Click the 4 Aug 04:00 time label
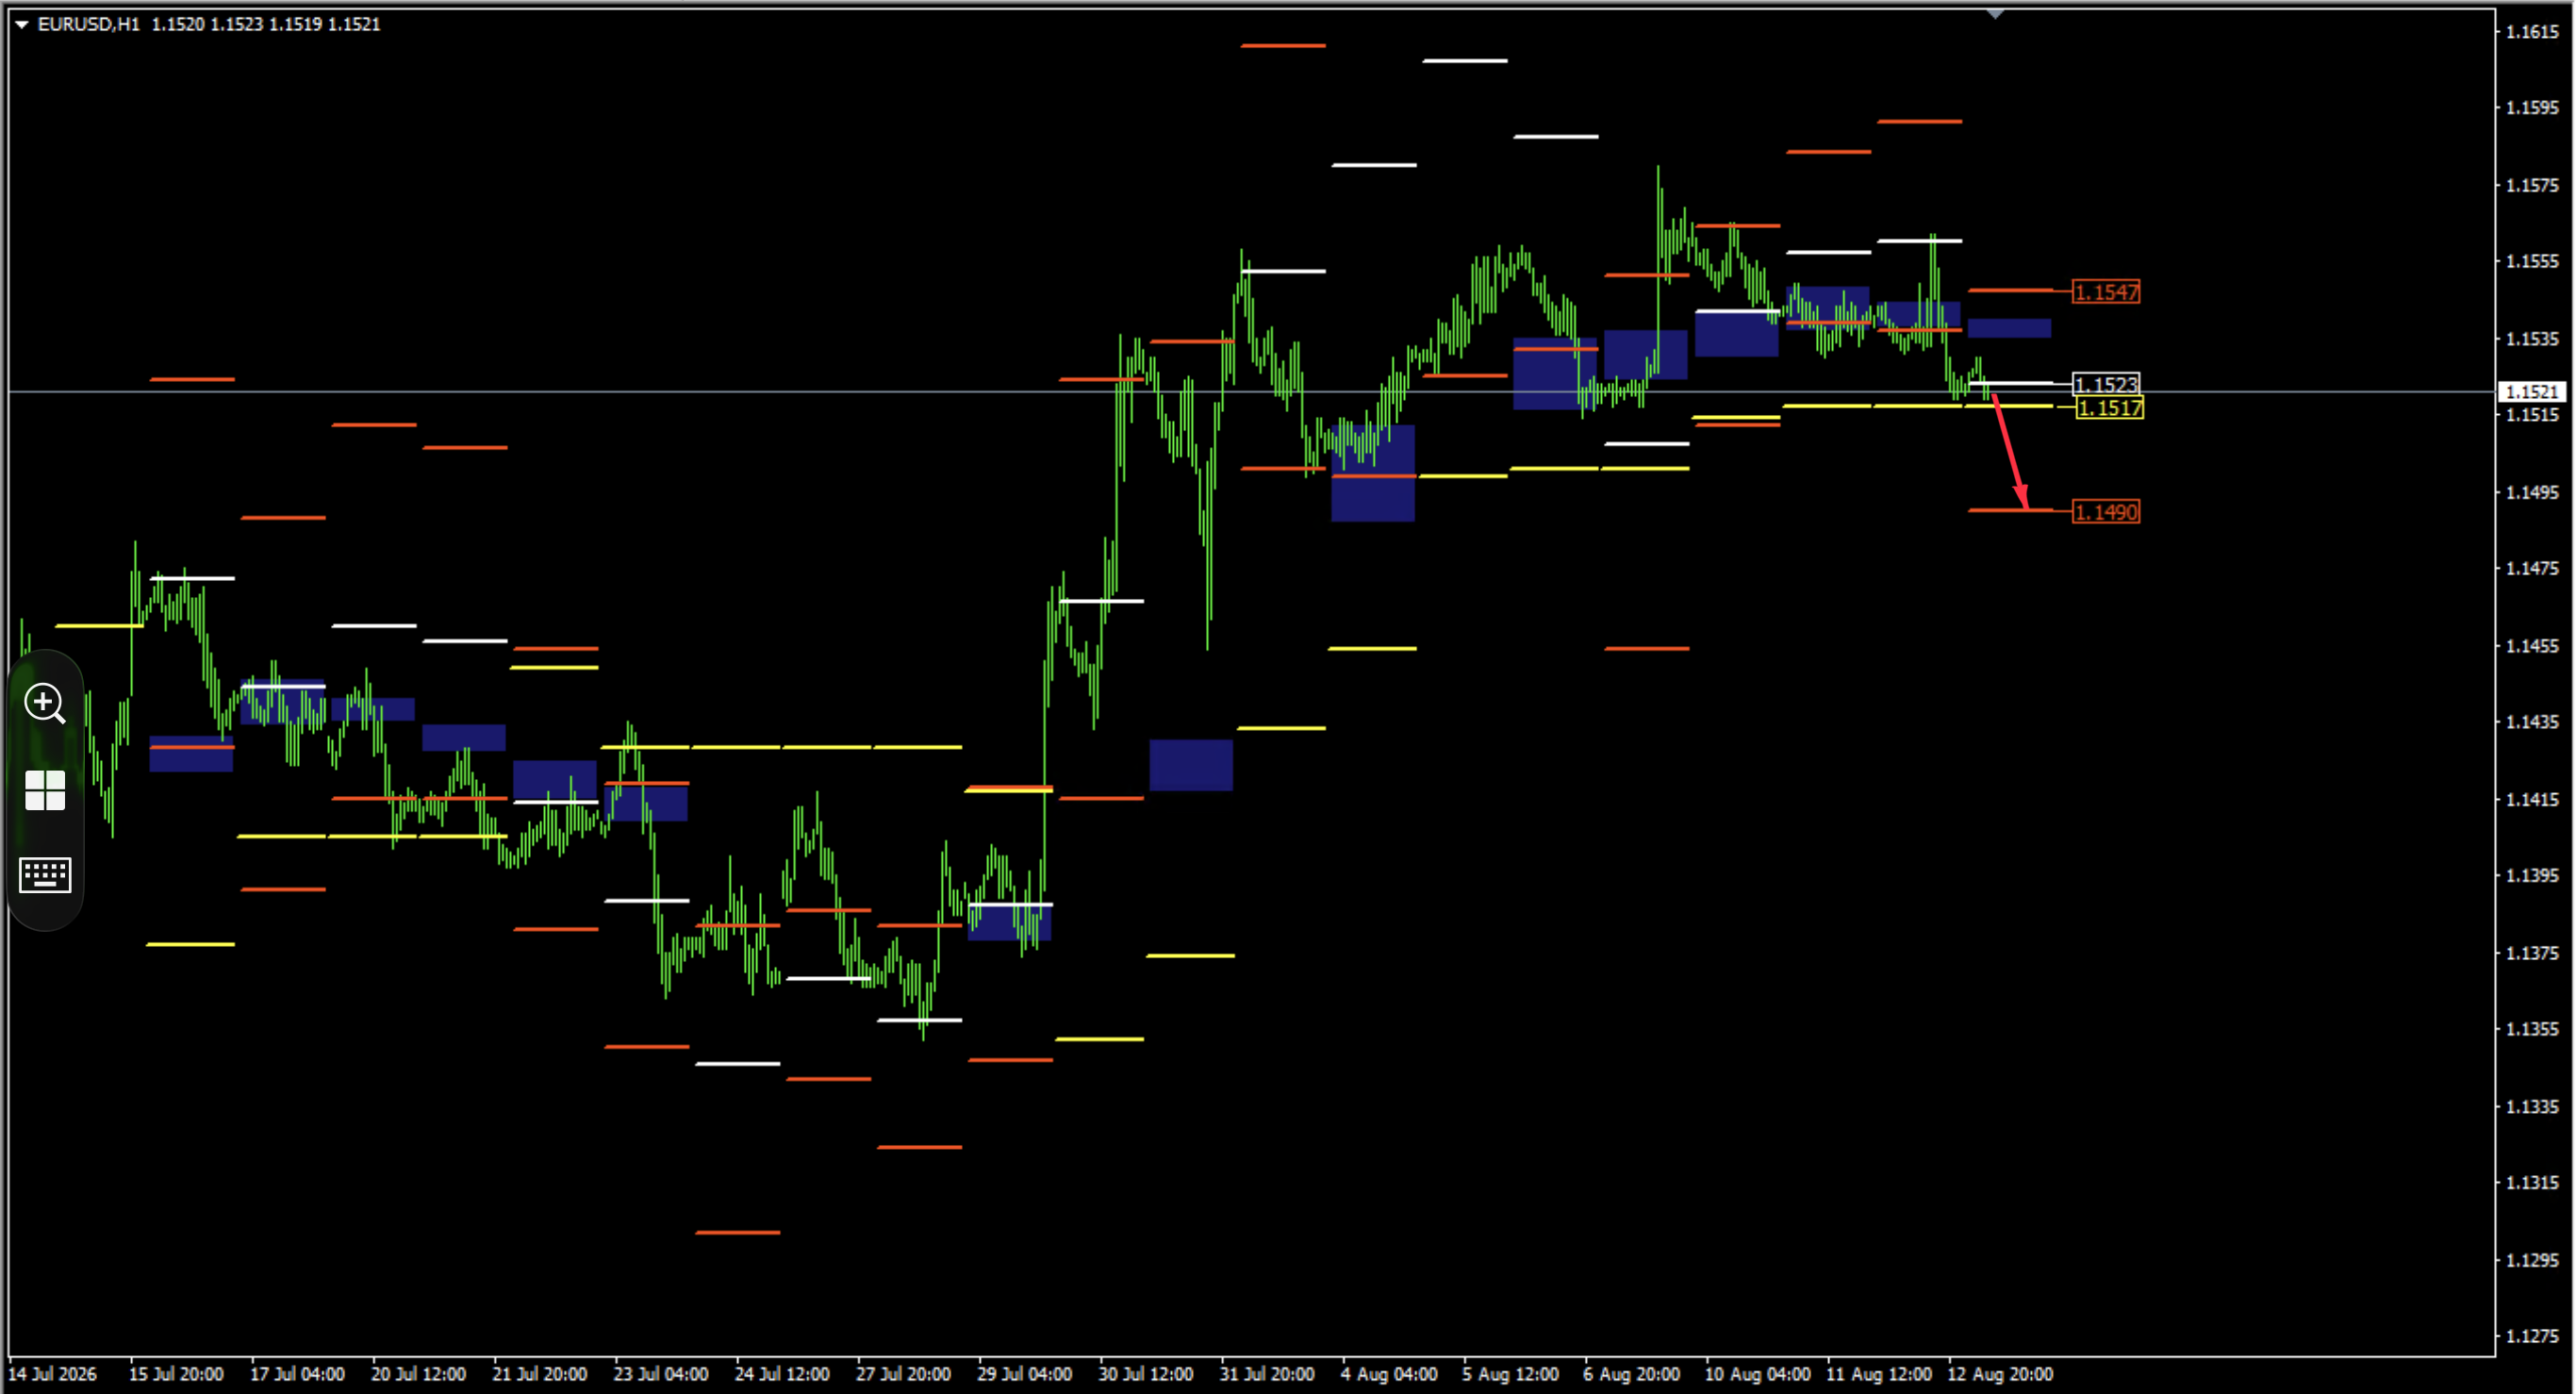Screen dimensions: 2576x1394 coord(1389,1374)
